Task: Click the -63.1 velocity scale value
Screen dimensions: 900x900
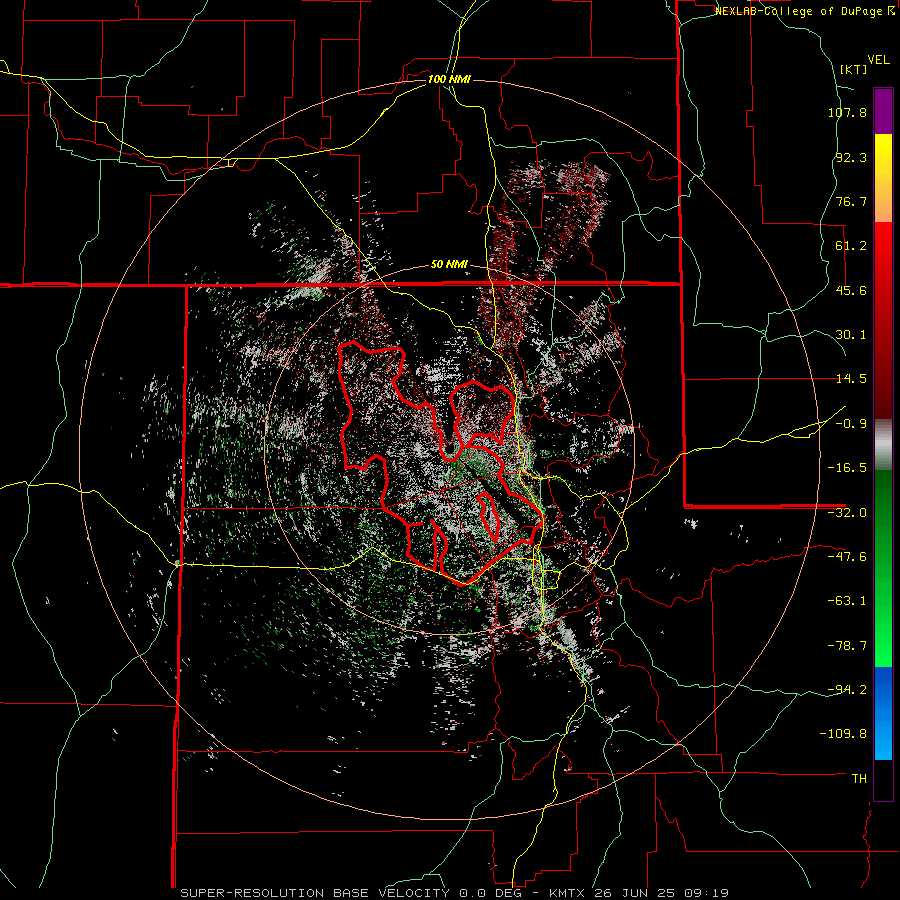Action: [847, 601]
